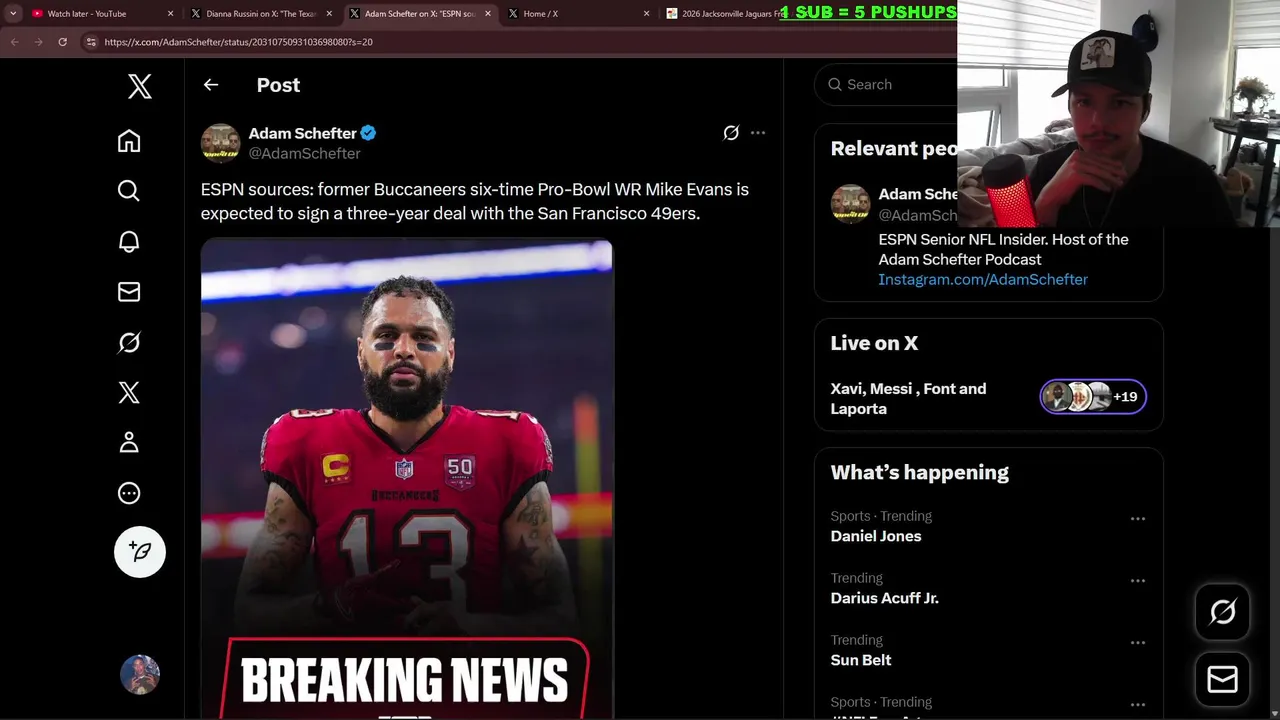Screen dimensions: 1280x720
Task: Open floating messages button at bottom right
Action: [1223, 680]
